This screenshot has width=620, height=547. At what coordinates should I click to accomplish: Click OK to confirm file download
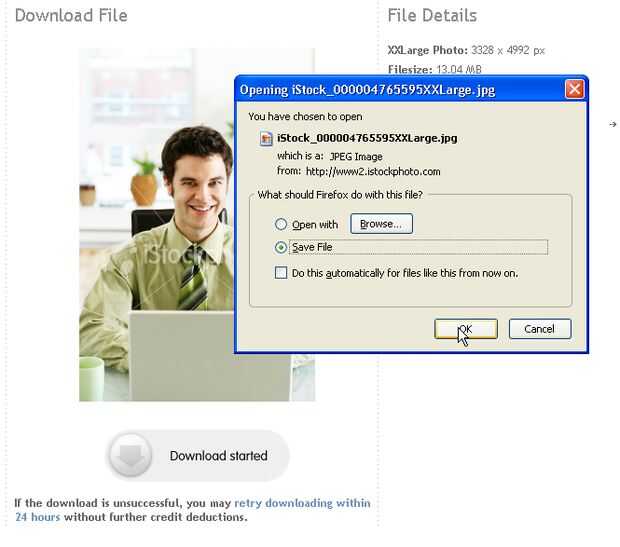click(x=466, y=329)
